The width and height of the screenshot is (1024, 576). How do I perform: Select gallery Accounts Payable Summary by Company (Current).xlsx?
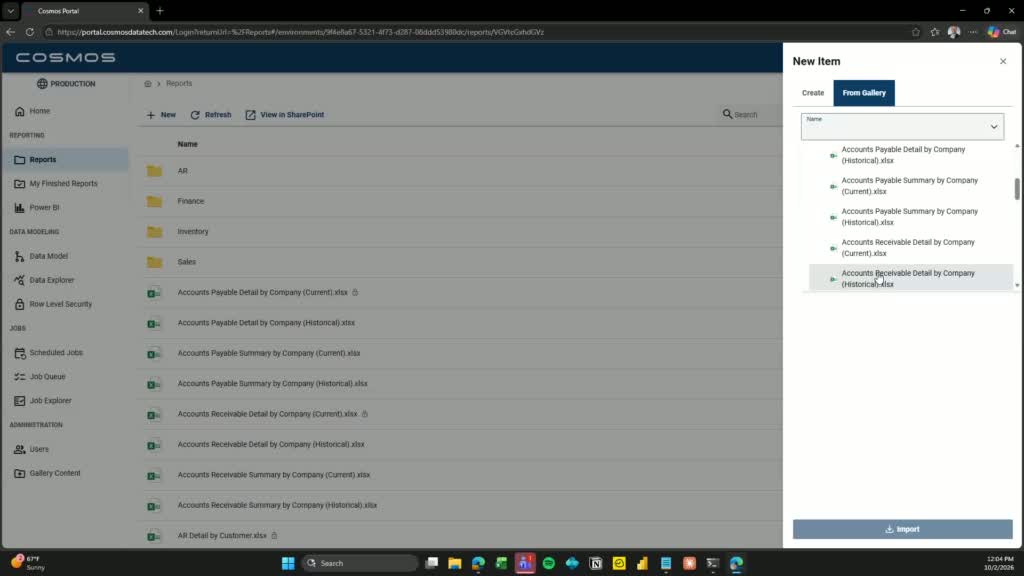pyautogui.click(x=910, y=186)
